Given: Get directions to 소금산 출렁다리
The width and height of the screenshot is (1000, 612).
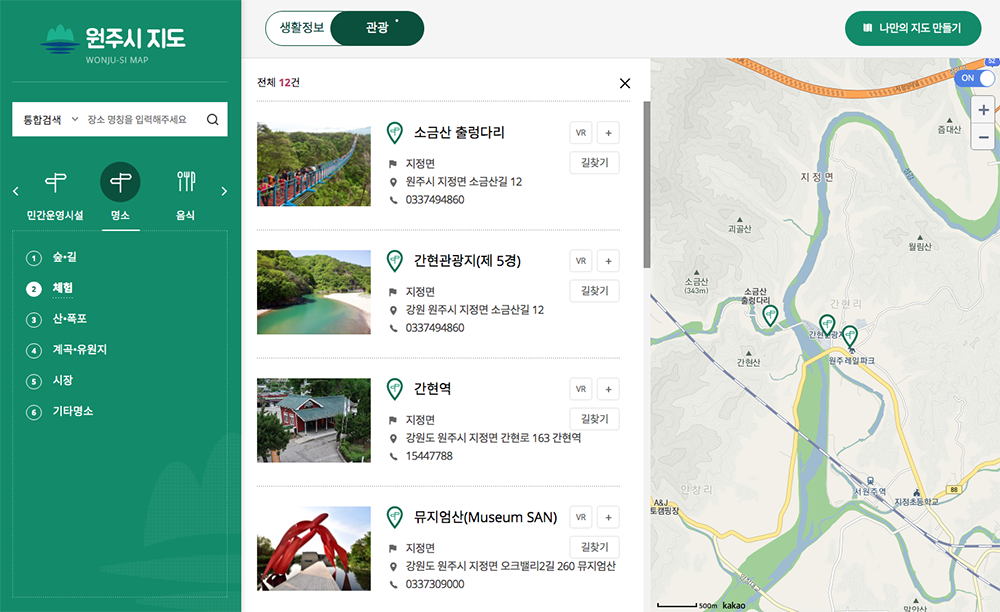Looking at the screenshot, I should pyautogui.click(x=594, y=163).
